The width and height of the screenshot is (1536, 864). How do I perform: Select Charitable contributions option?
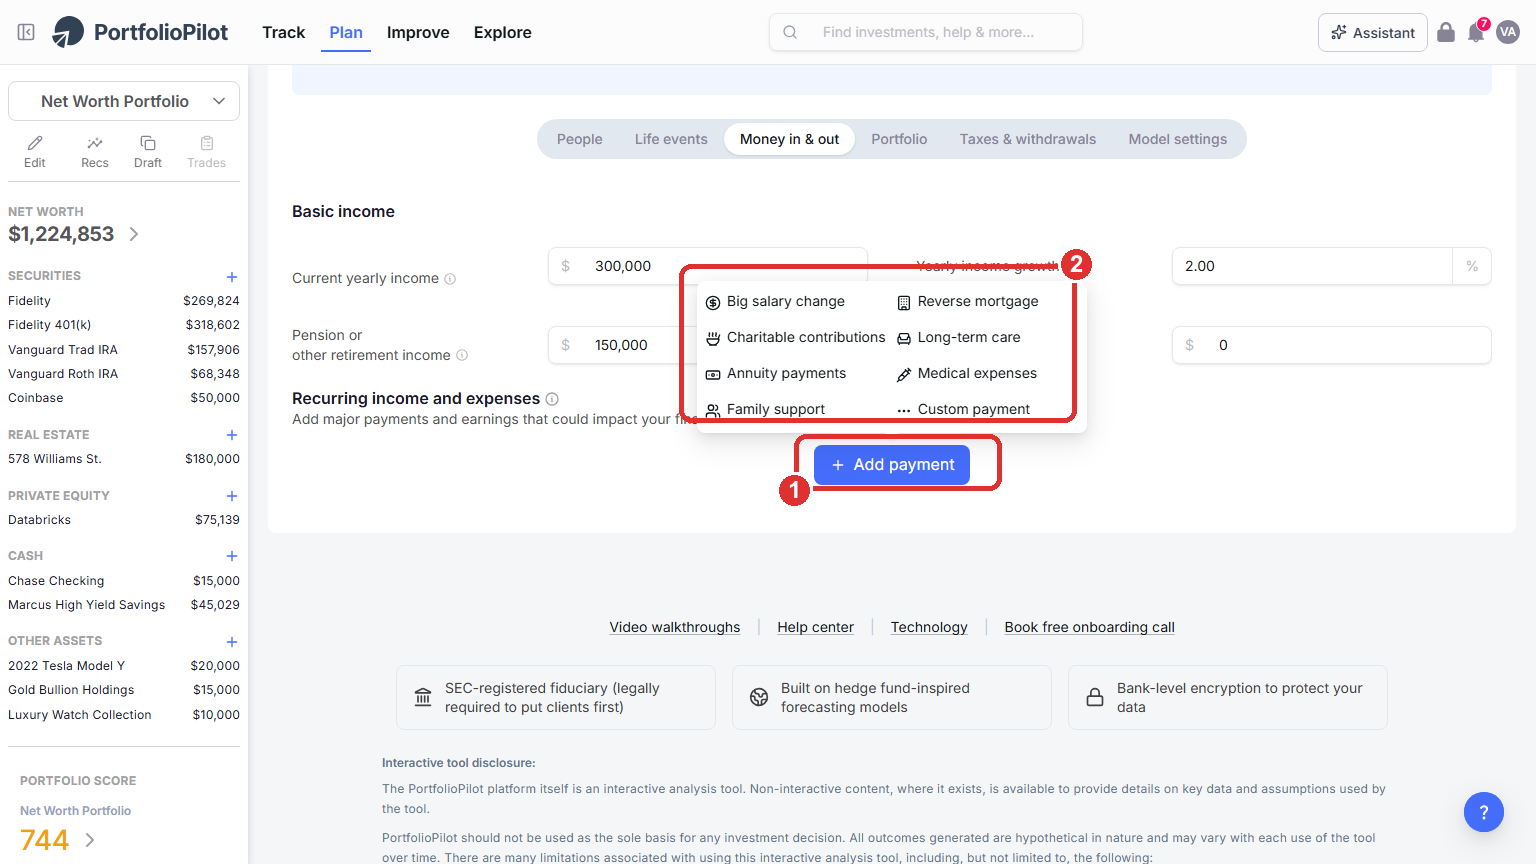click(795, 338)
